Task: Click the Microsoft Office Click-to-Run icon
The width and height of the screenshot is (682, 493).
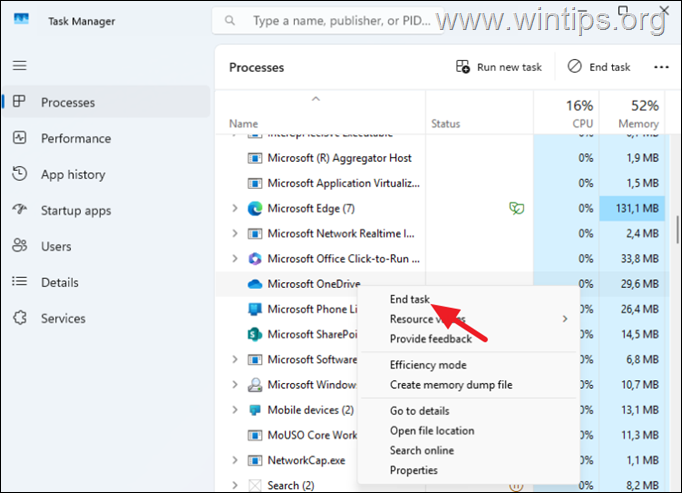Action: coord(254,259)
